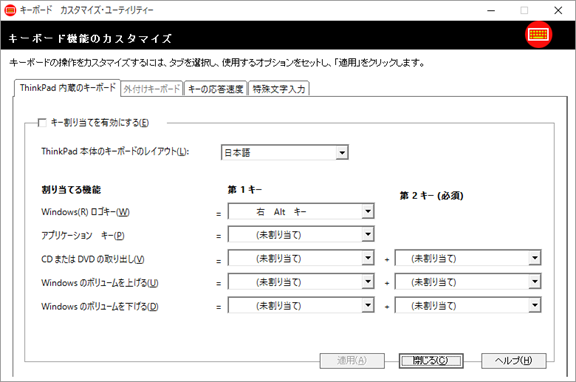The width and height of the screenshot is (576, 382).
Task: Open the CD/DVD eject second-key dropdown
Action: tap(468, 258)
